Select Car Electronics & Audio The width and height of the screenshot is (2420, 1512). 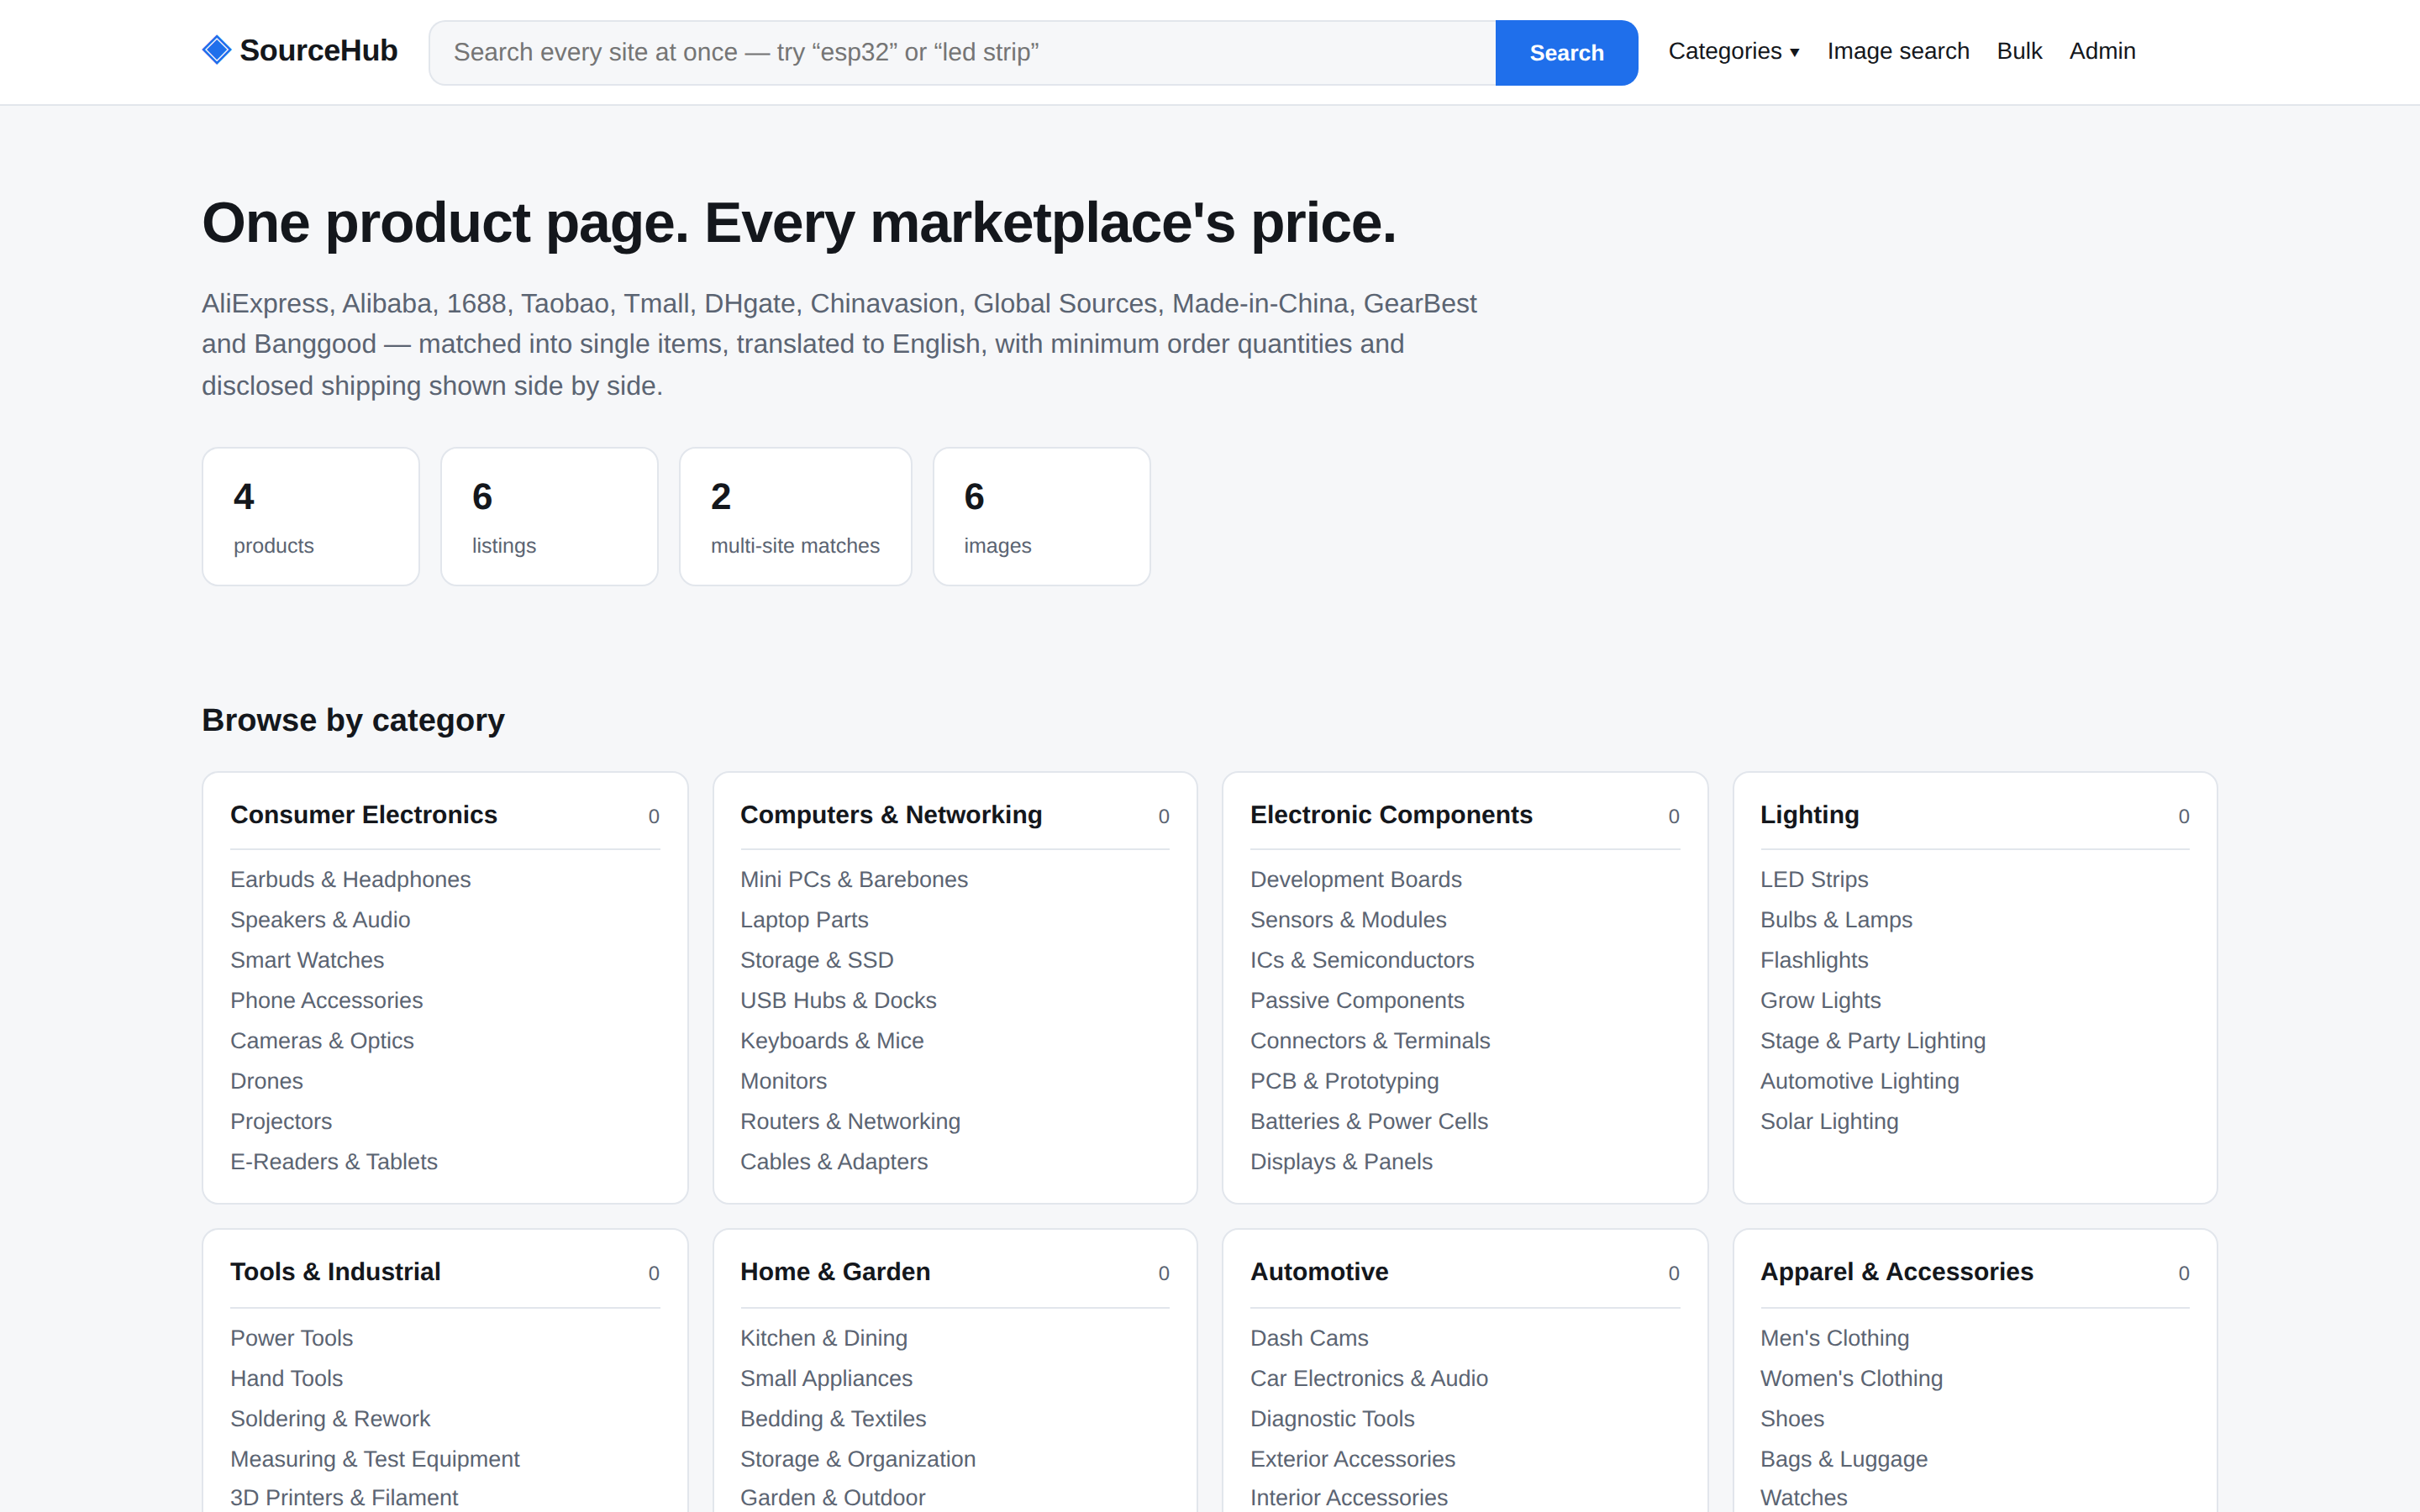(1369, 1378)
